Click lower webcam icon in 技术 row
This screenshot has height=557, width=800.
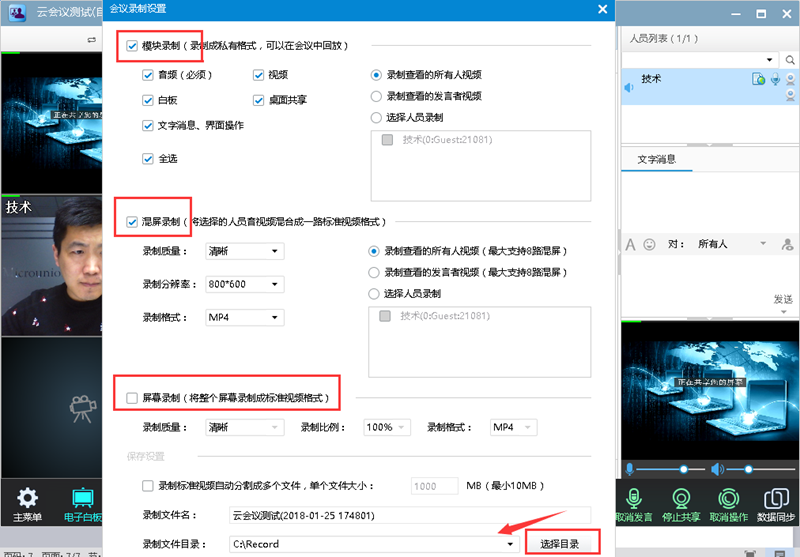pos(791,95)
